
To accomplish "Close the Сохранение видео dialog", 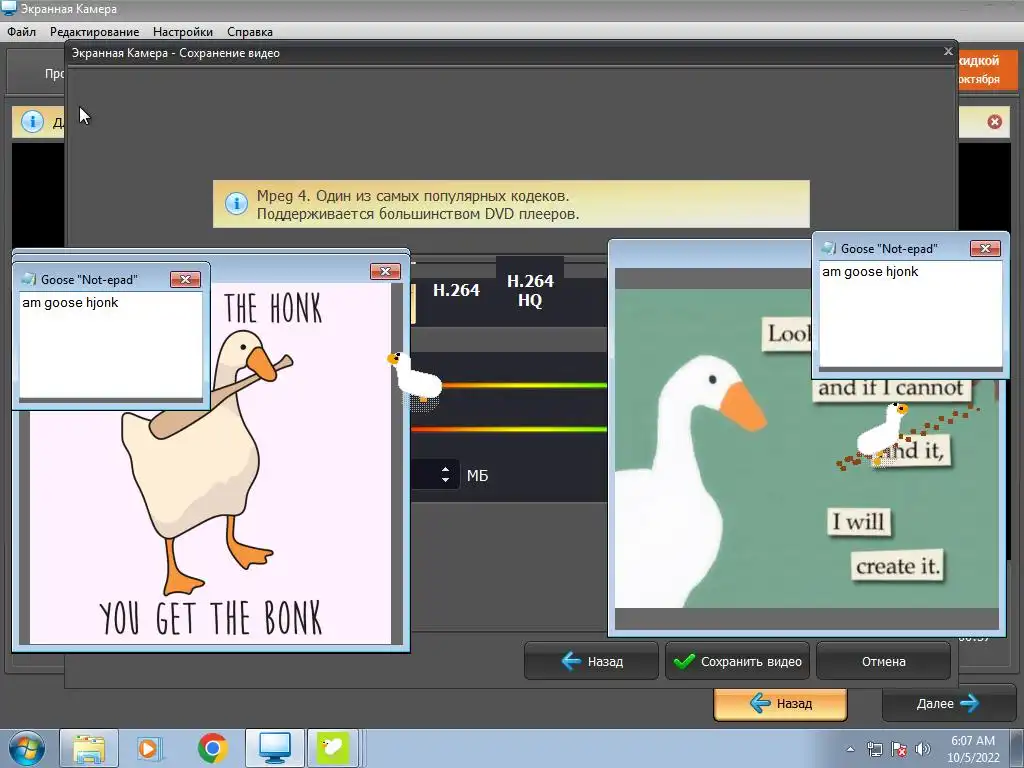I will click(948, 52).
